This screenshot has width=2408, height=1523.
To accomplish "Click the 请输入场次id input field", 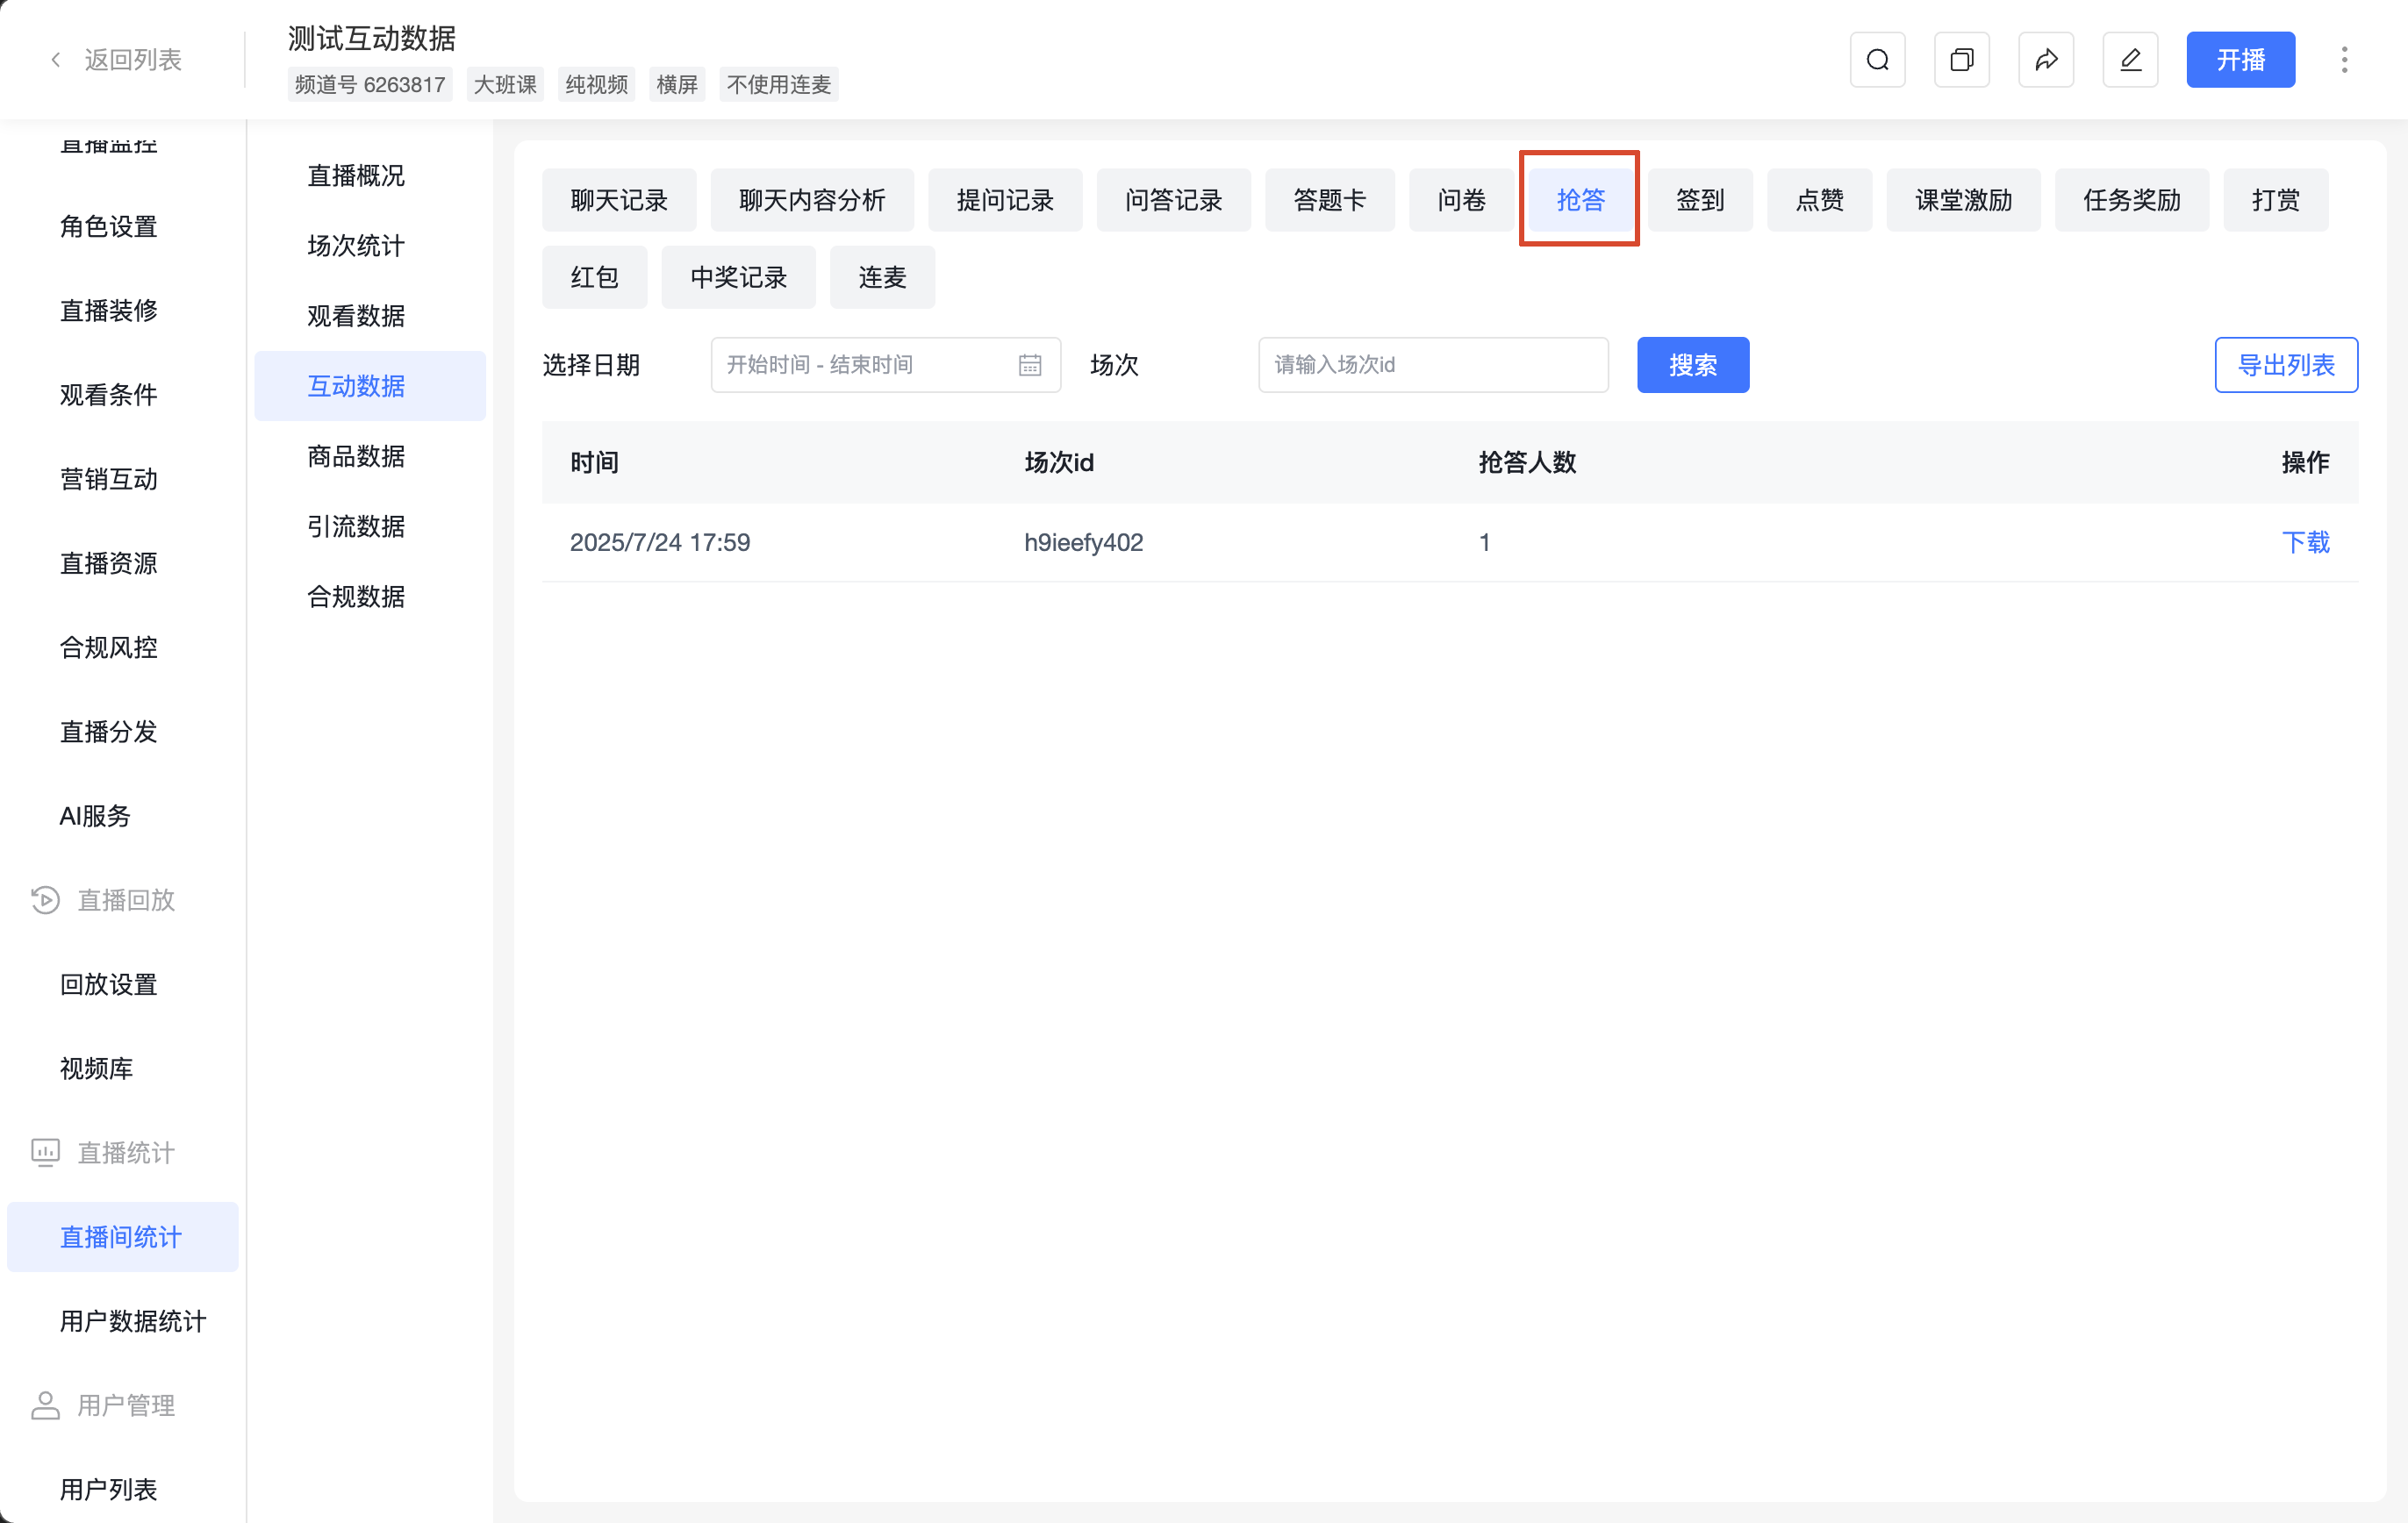I will tap(1433, 365).
